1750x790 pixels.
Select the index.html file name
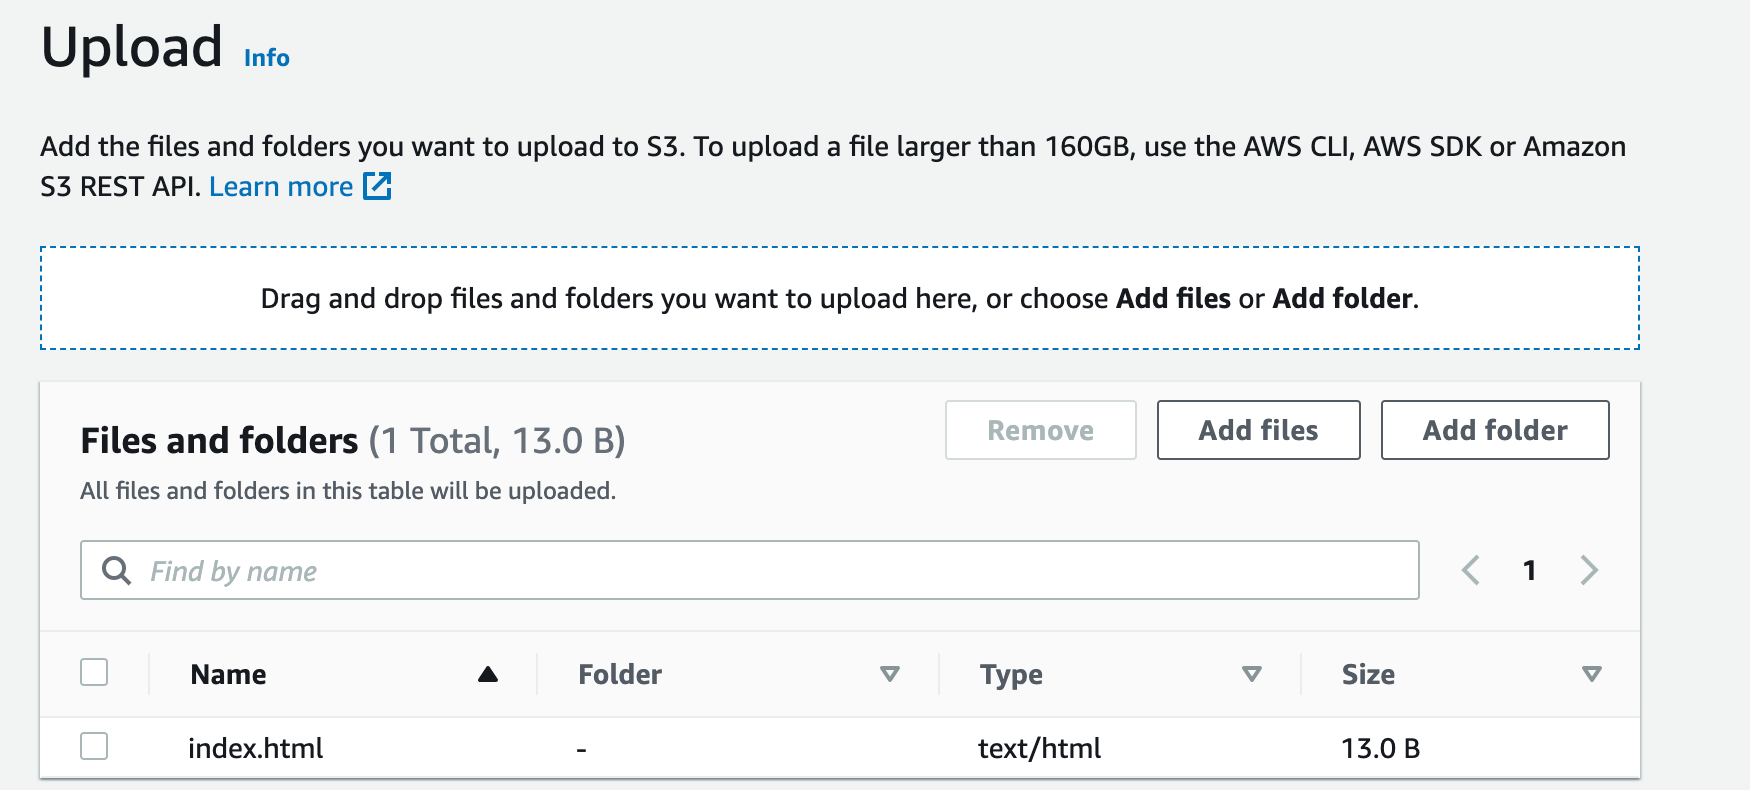click(256, 748)
